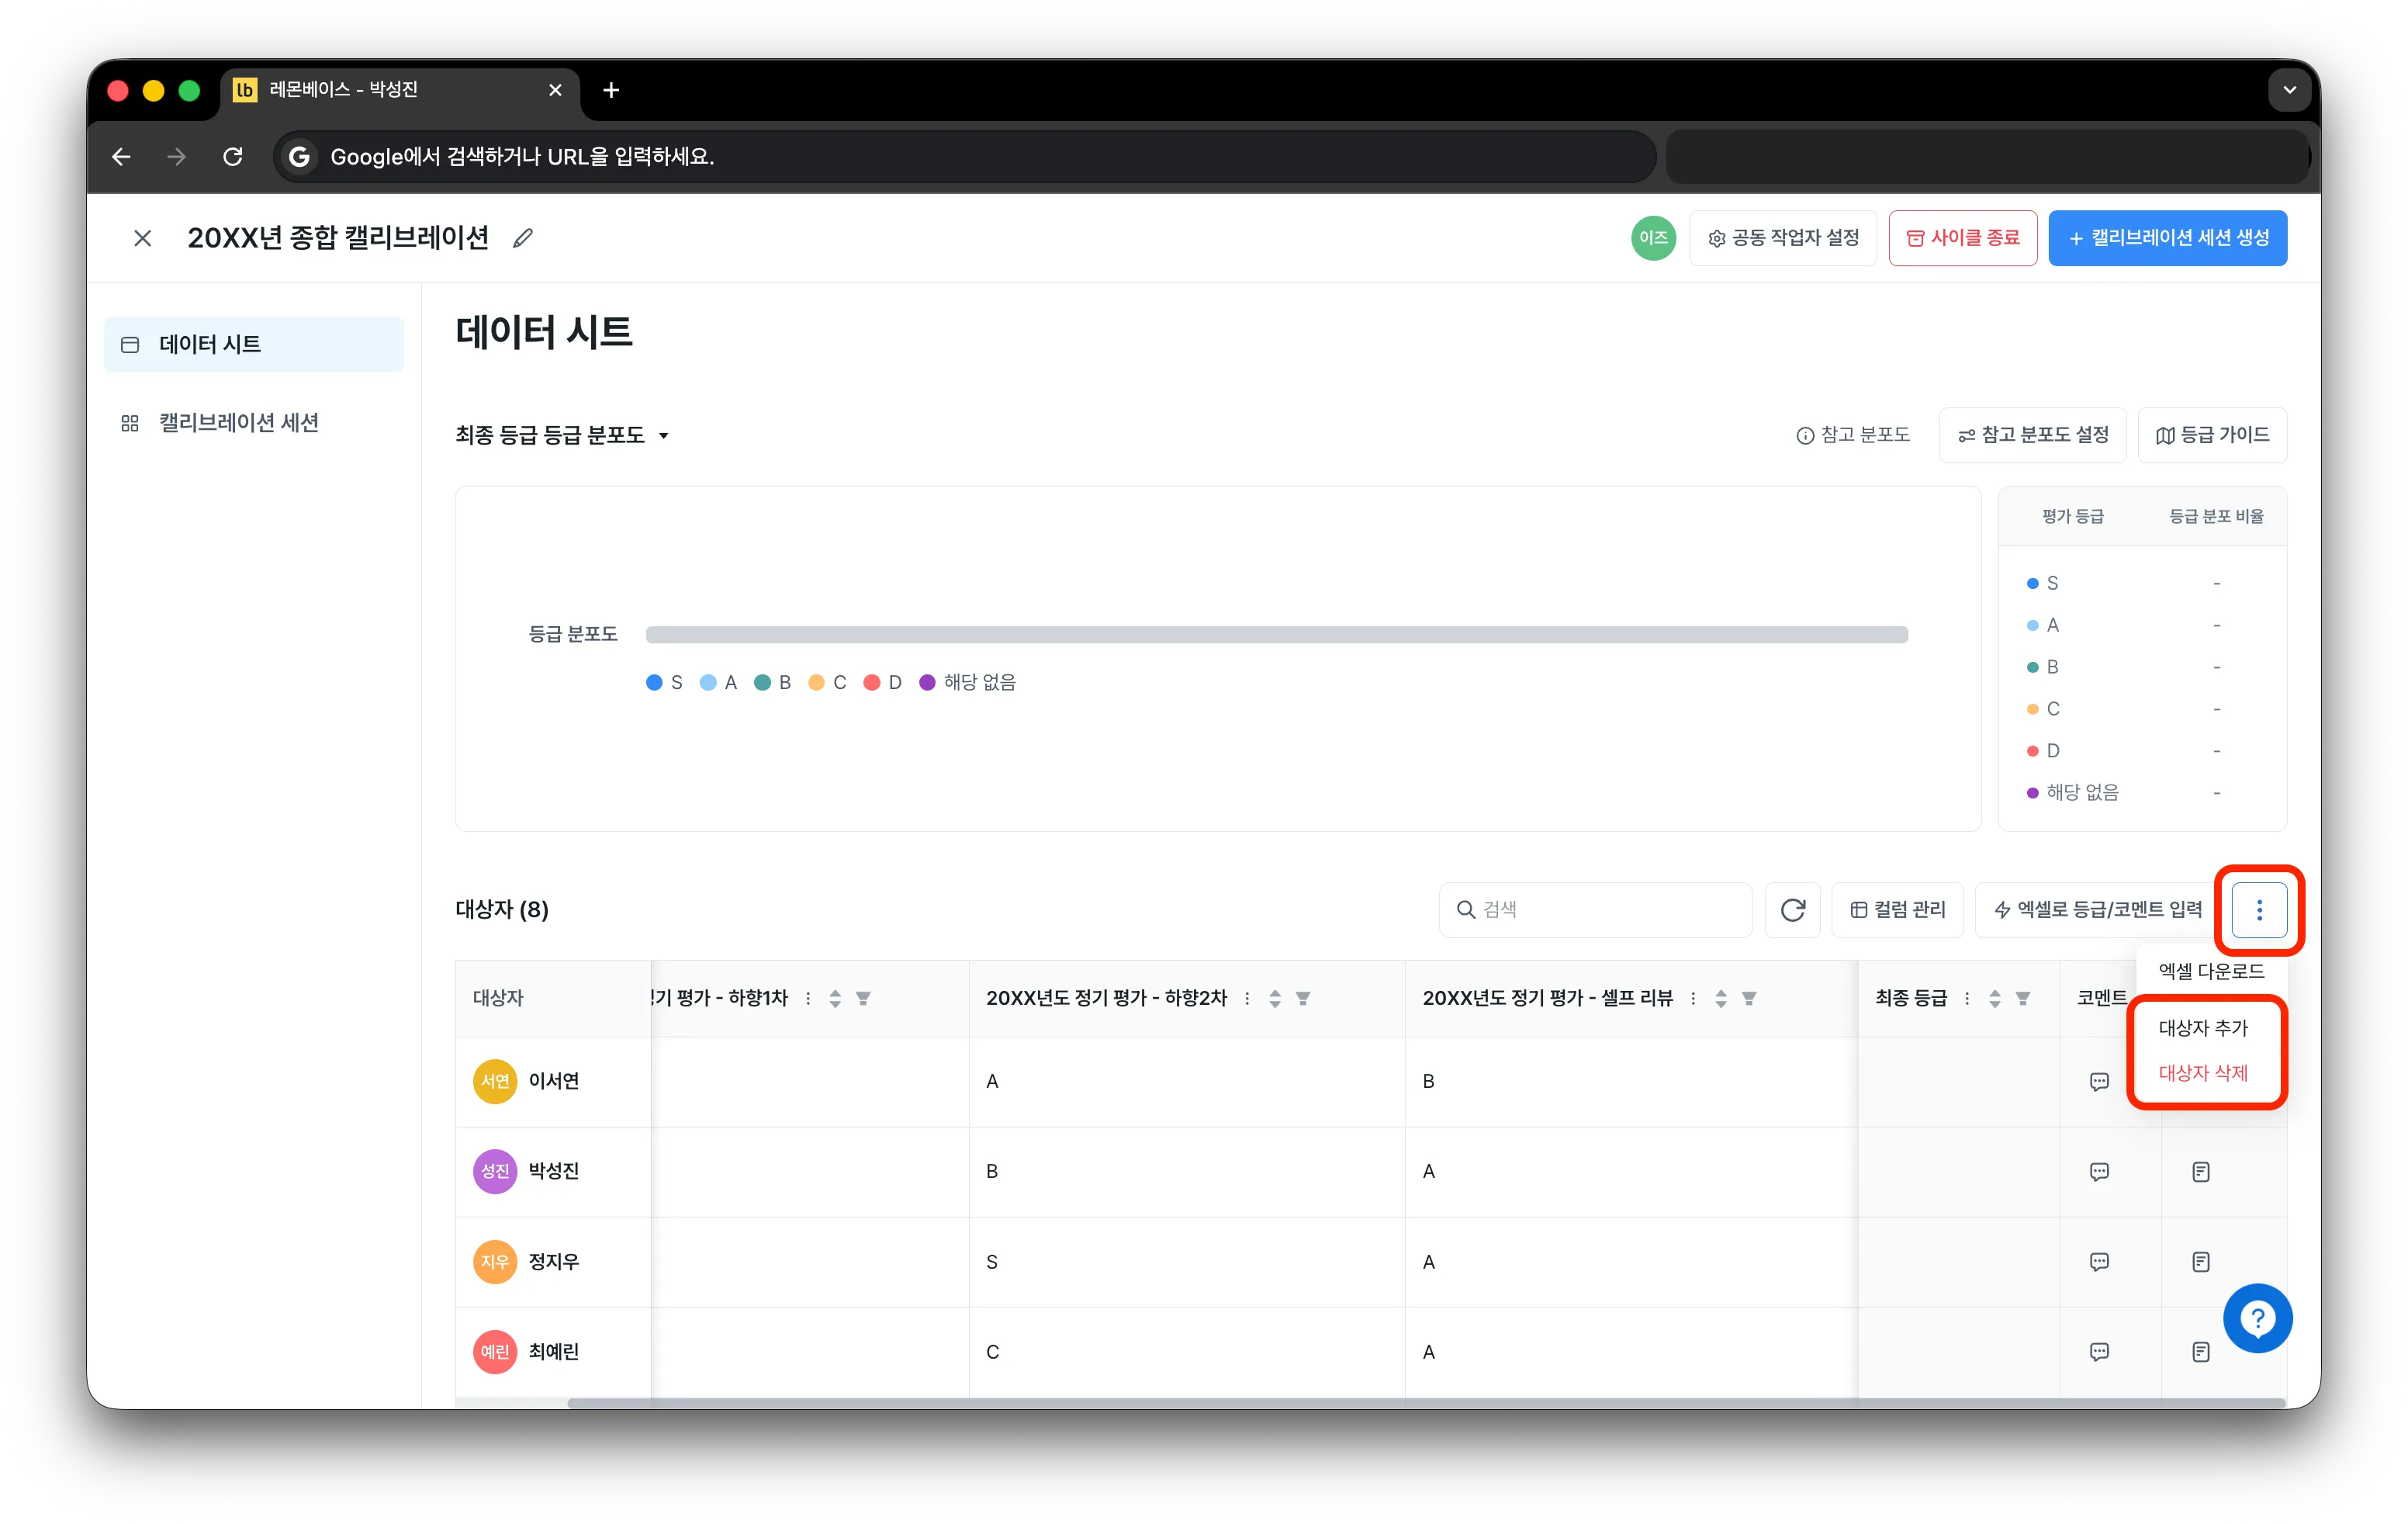2408x1524 pixels.
Task: Sort the 셀프 리뷰 column
Action: click(1721, 998)
